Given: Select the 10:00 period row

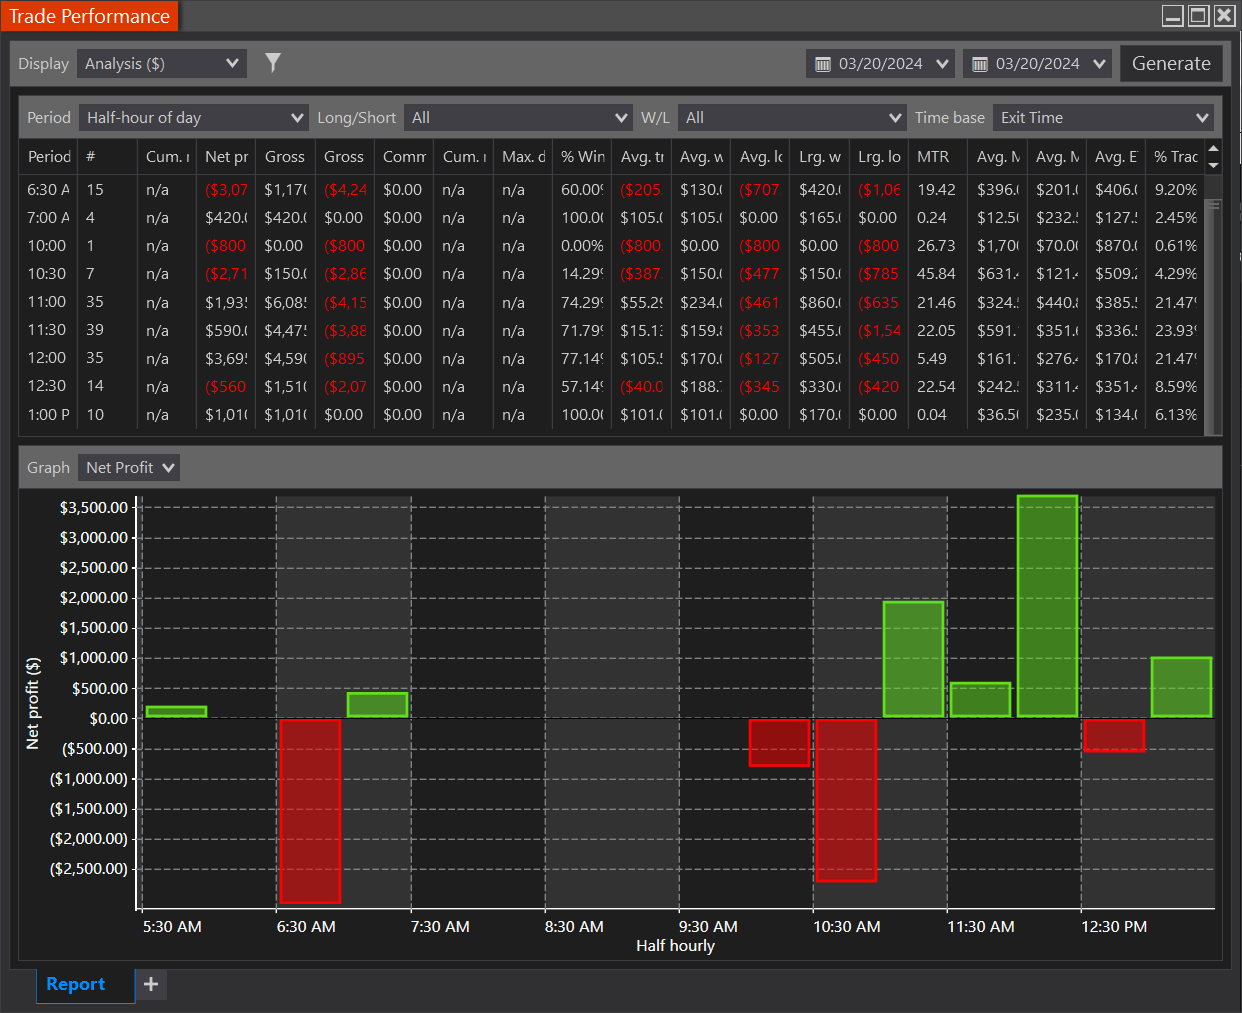Looking at the screenshot, I should [612, 245].
